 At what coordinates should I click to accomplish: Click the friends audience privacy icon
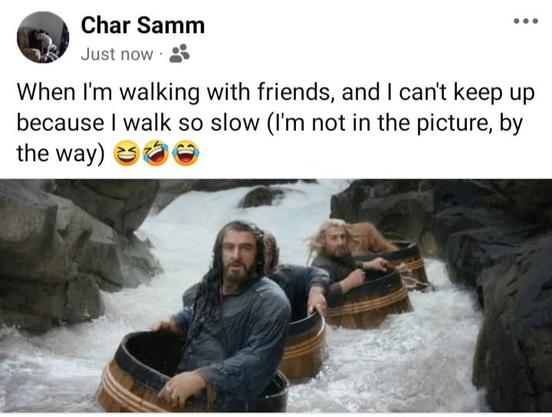click(180, 53)
